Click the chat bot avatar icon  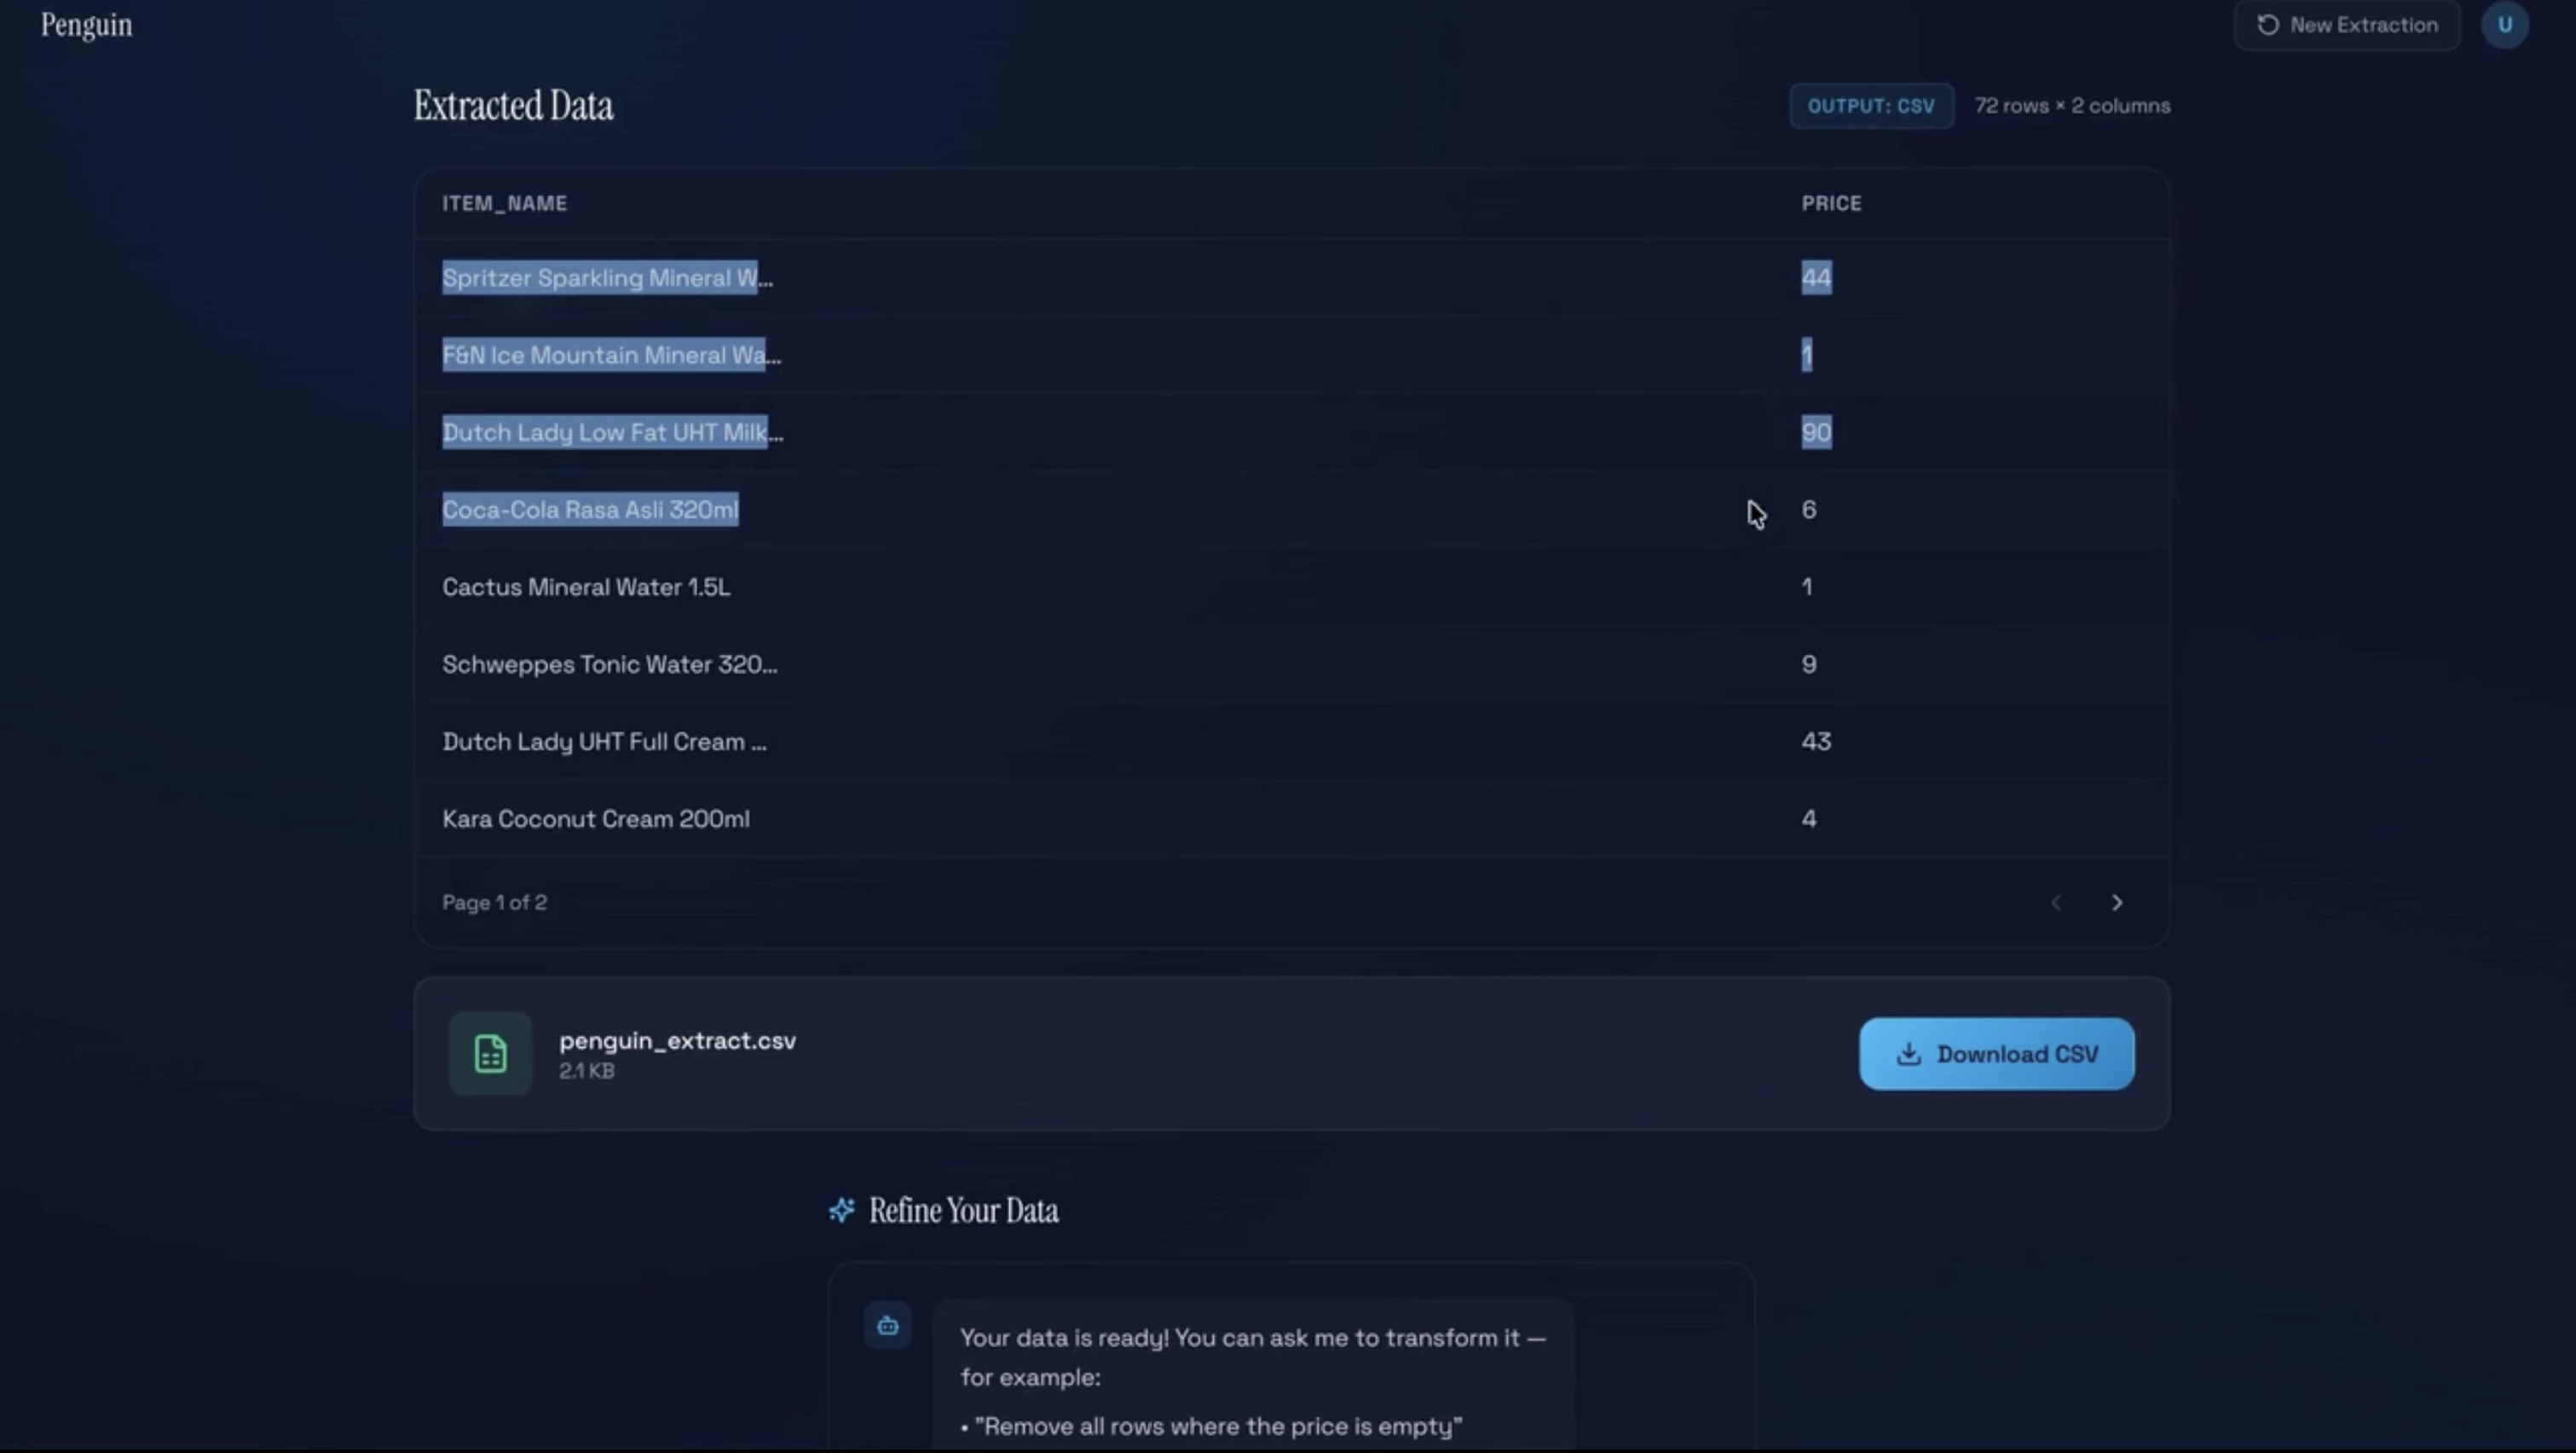click(x=887, y=1326)
